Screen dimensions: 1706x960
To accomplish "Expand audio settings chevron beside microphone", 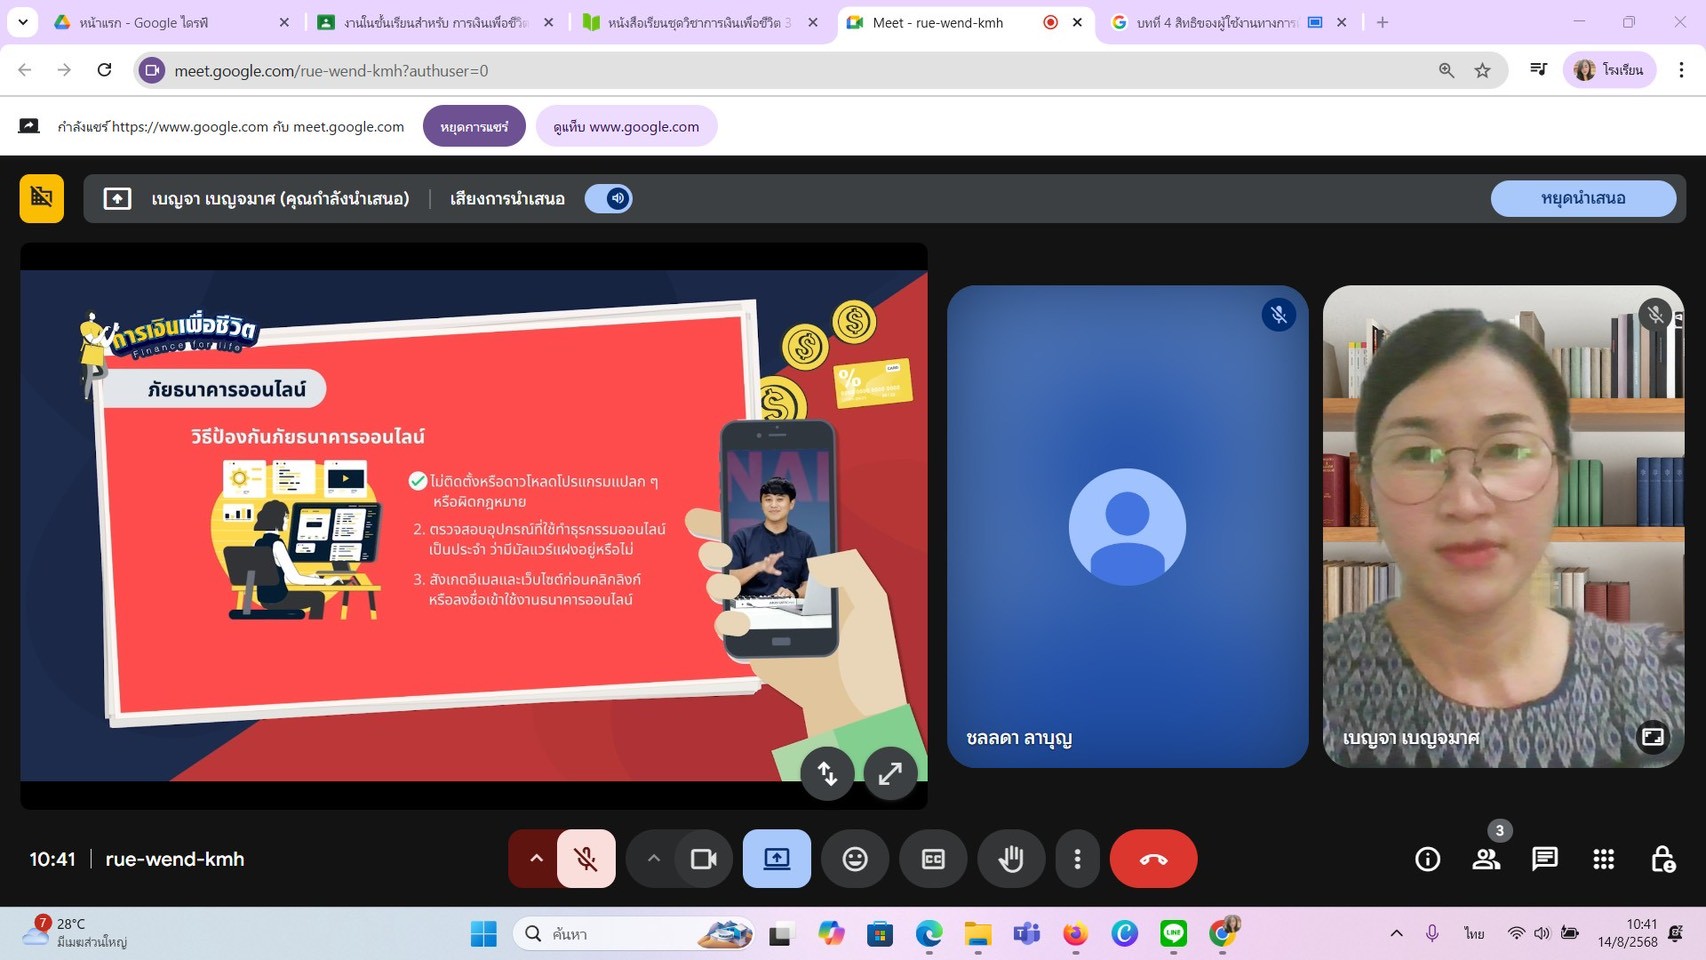I will (536, 859).
